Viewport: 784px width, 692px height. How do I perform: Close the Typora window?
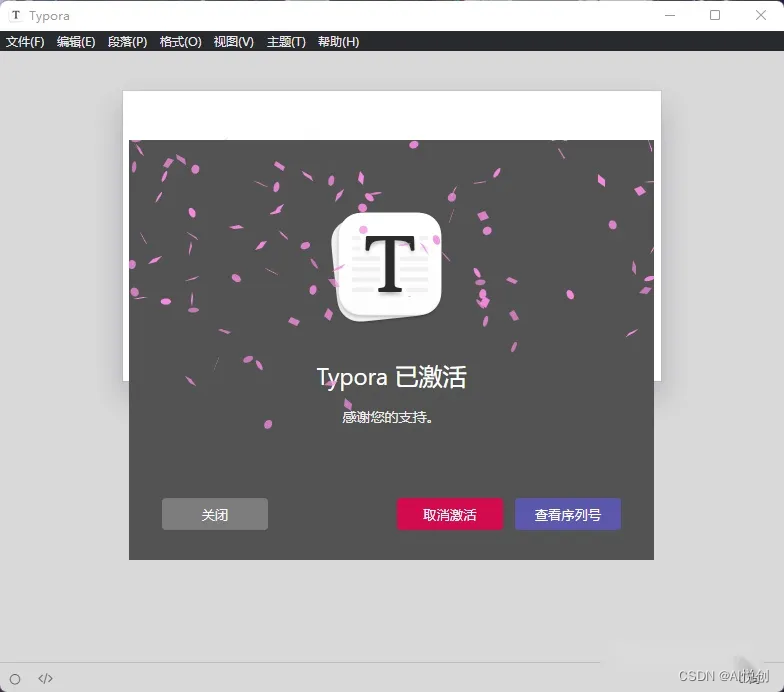[760, 16]
